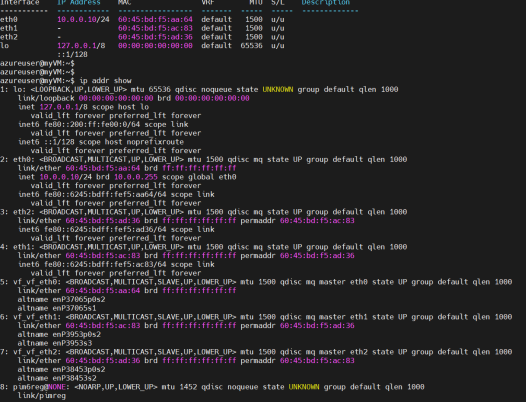This screenshot has height=402, width=526.
Task: Select the altname enP3953s3 text
Action: (x=55, y=343)
